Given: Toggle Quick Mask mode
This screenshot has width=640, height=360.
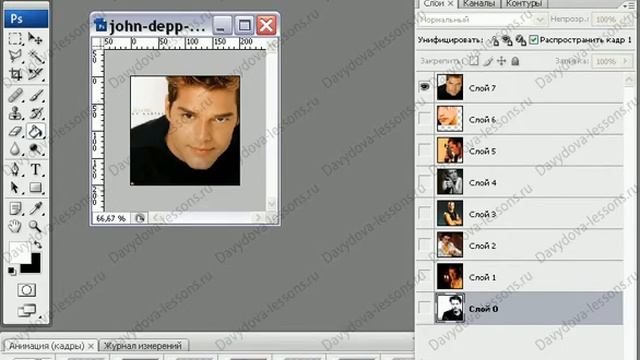Looking at the screenshot, I should tap(27, 290).
